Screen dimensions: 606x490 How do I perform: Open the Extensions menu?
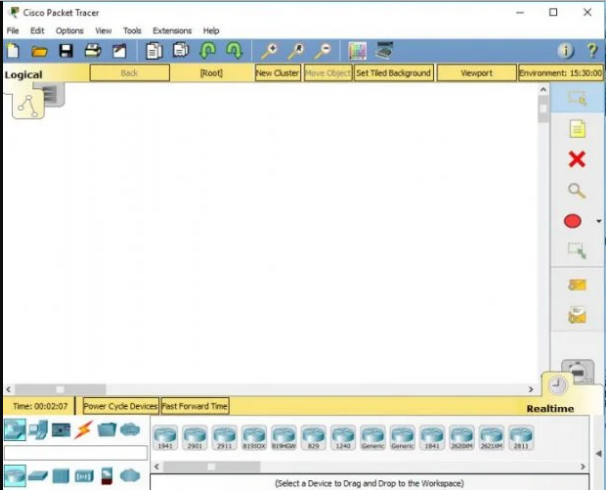tap(172, 31)
